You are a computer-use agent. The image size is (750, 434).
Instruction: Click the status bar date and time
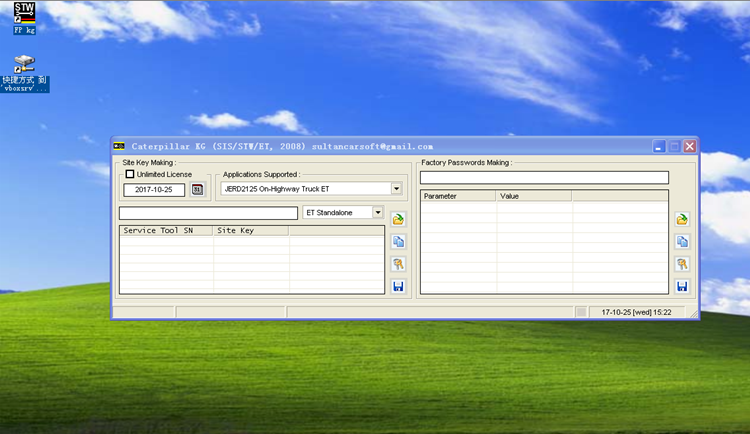tap(636, 312)
